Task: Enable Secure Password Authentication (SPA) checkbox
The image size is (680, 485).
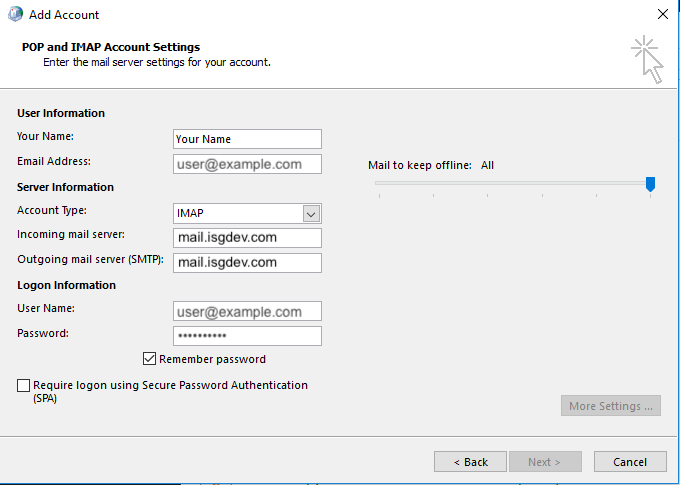Action: click(24, 385)
